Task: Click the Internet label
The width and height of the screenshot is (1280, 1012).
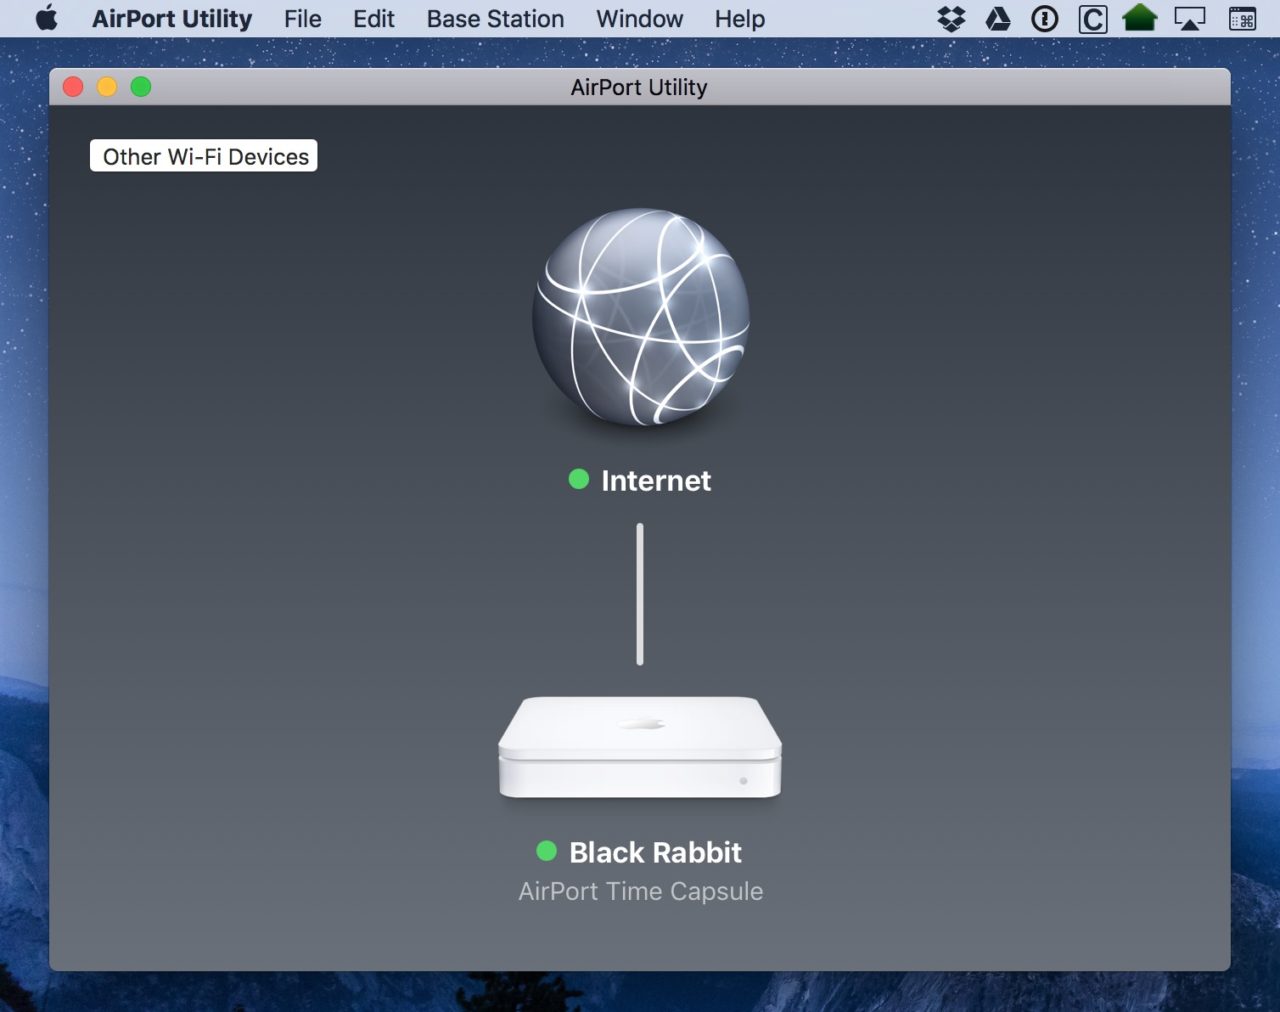Action: 656,481
